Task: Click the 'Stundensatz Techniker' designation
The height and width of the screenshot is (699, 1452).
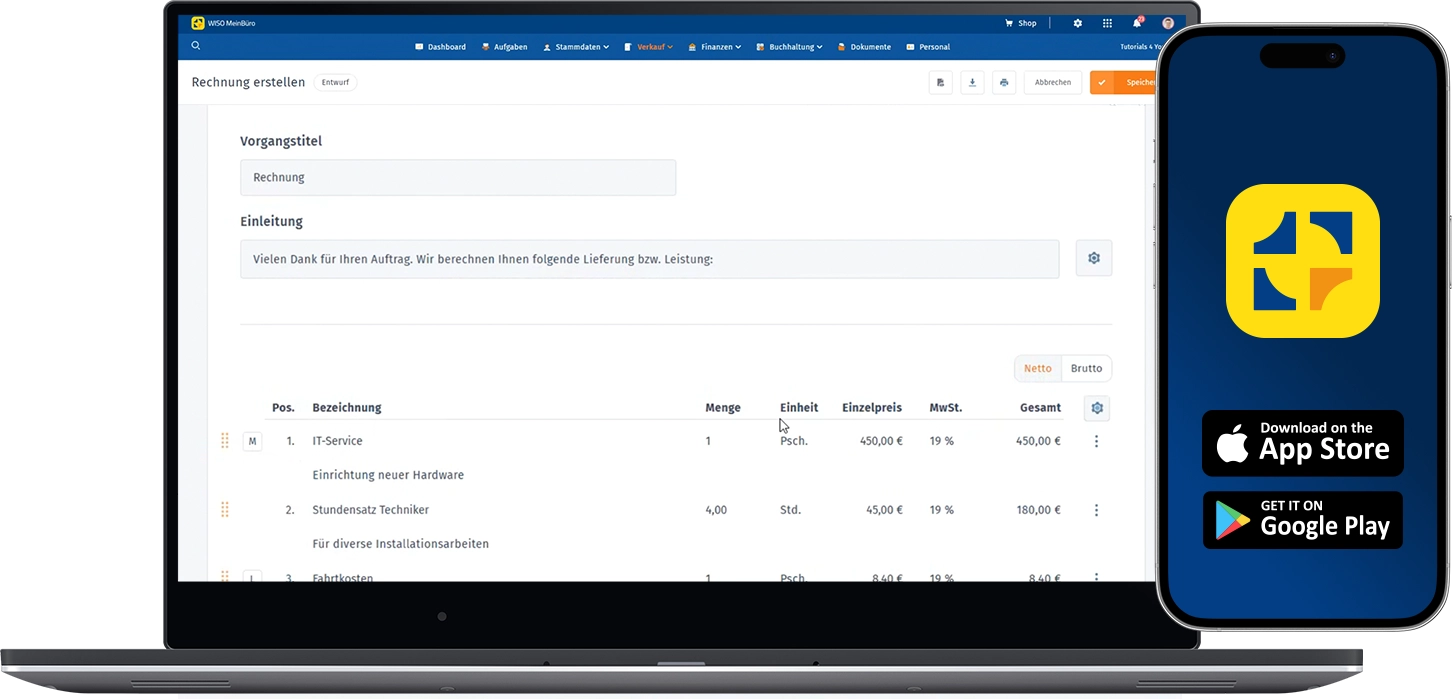Action: pyautogui.click(x=370, y=510)
